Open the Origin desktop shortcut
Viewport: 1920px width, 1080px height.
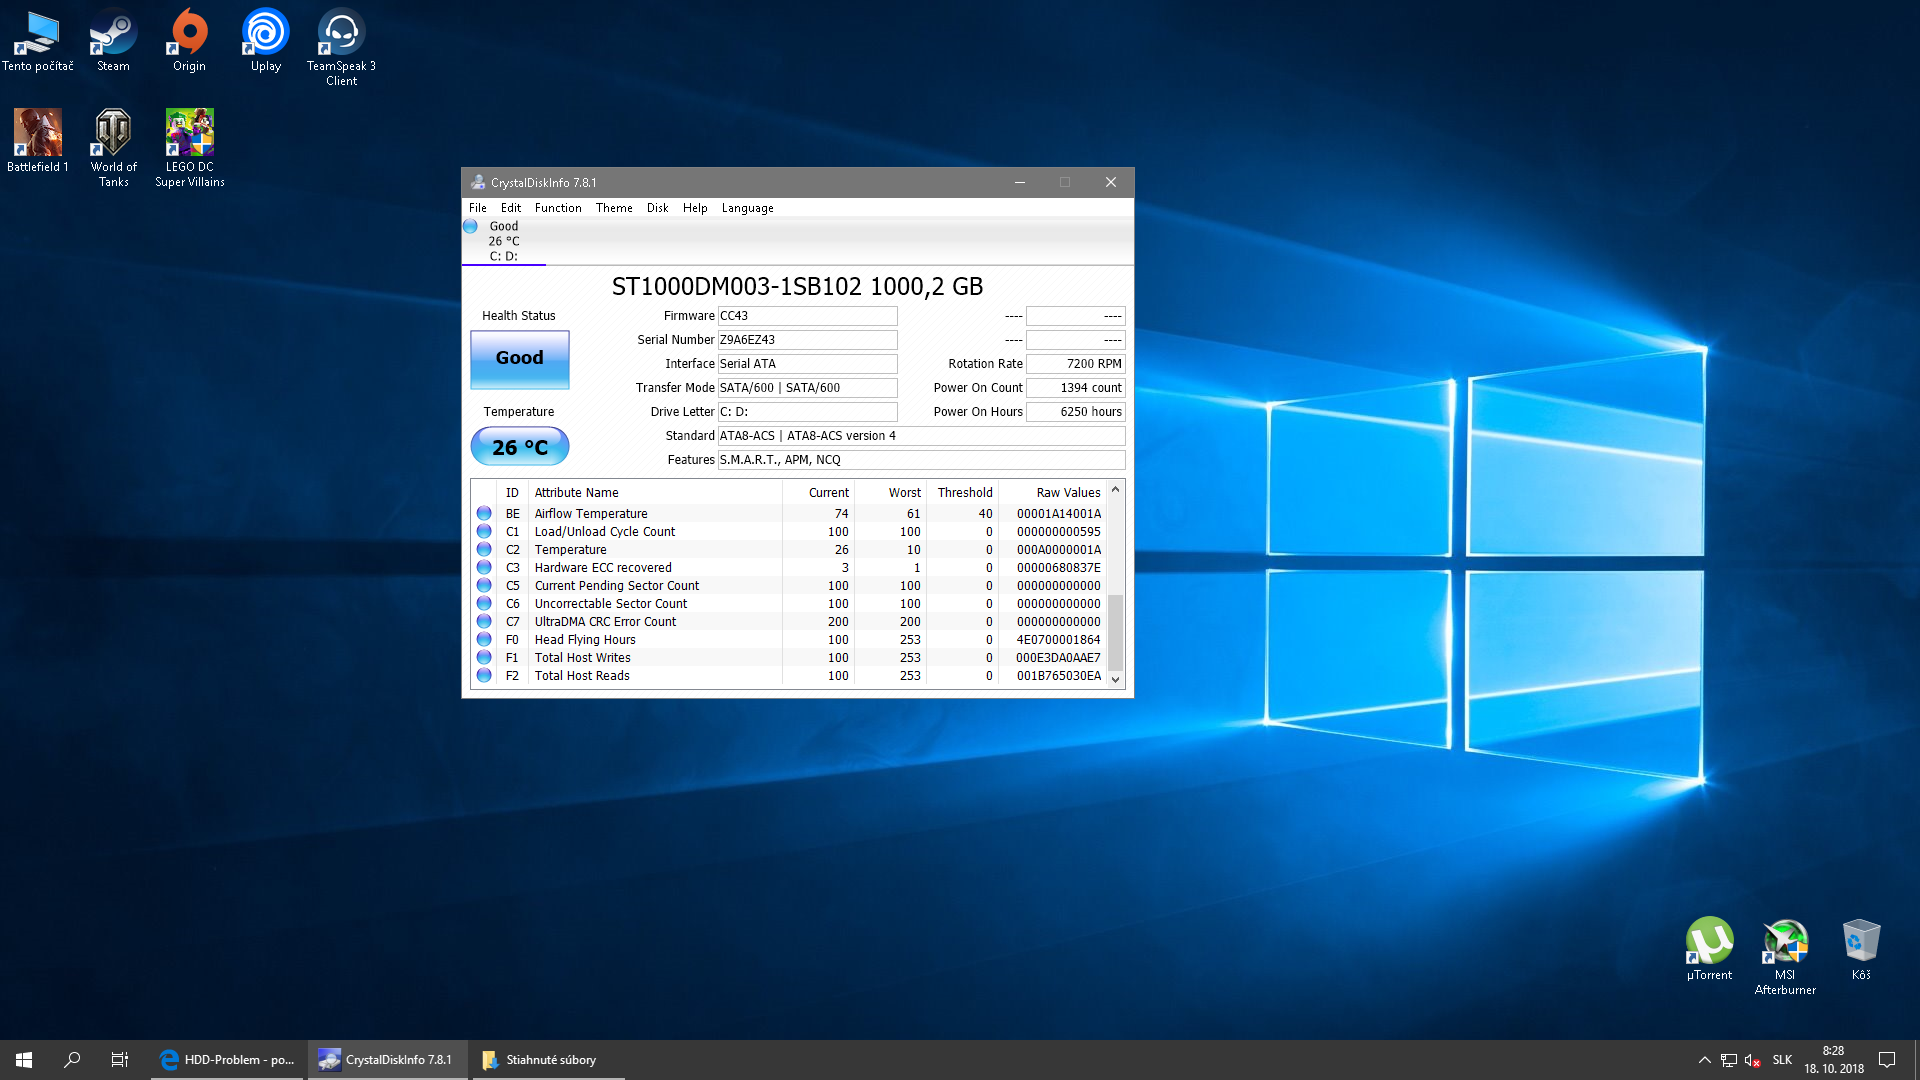[189, 40]
